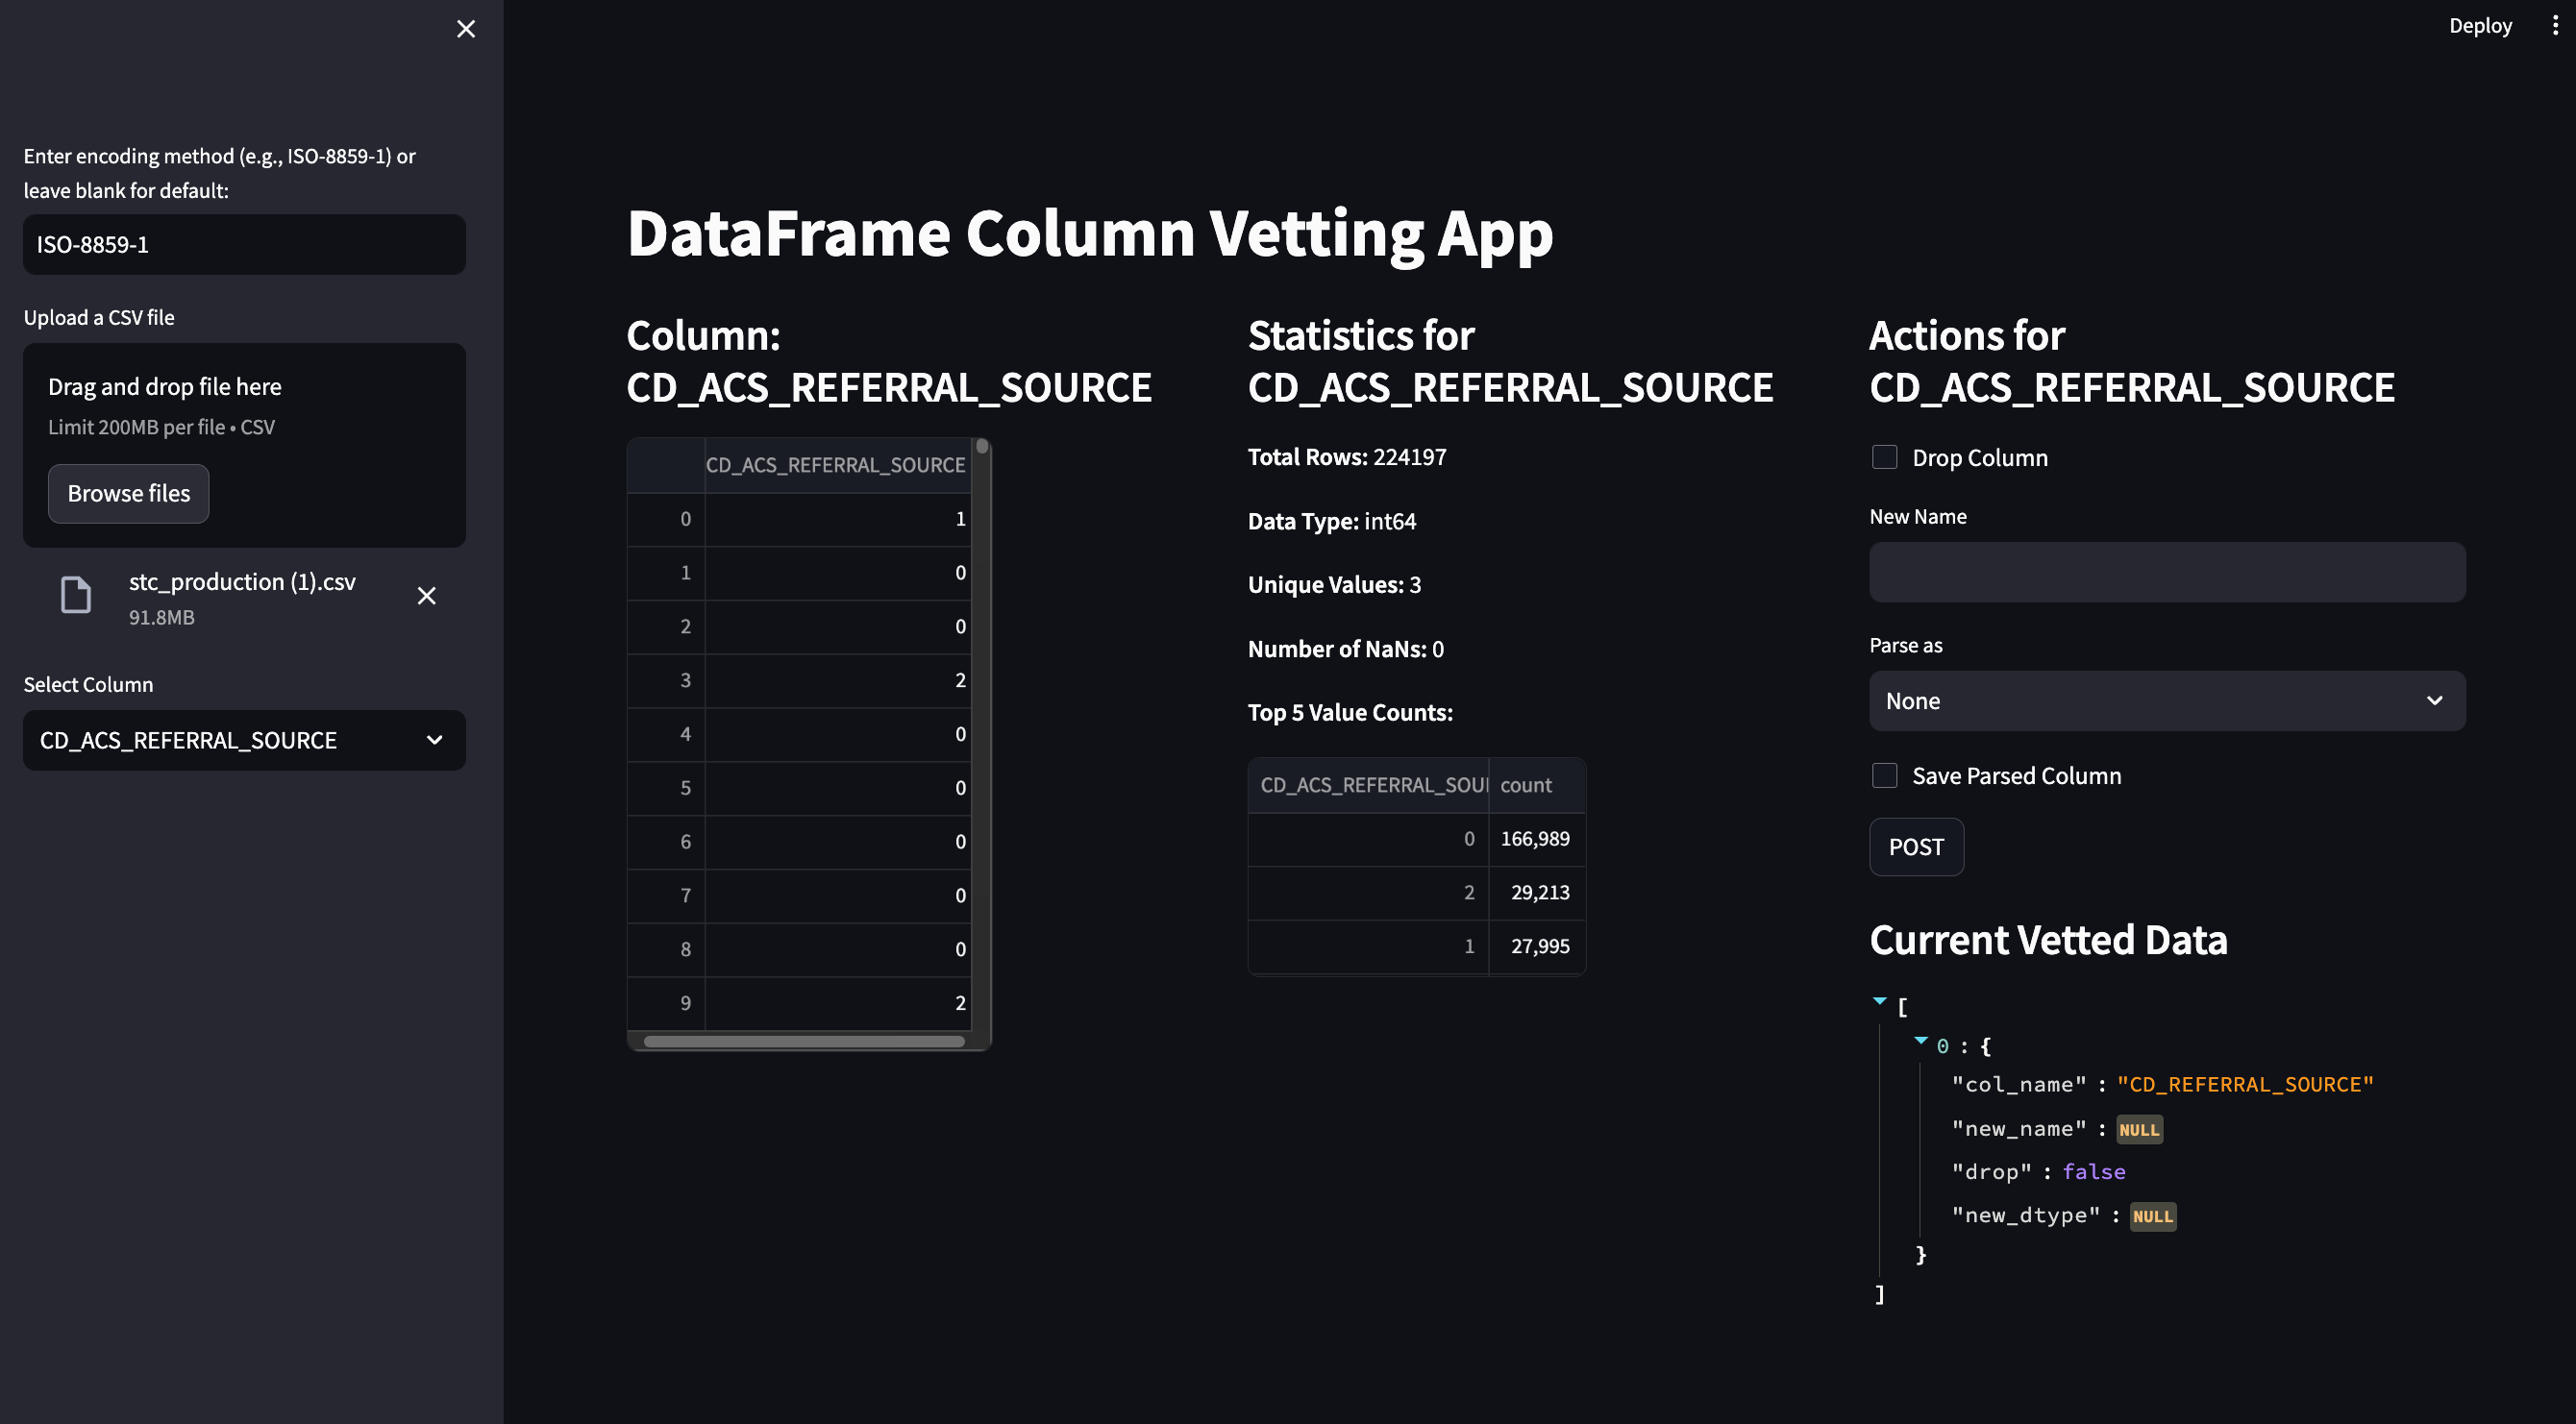
Task: Click row index 7 in the dataframe
Action: [667, 895]
